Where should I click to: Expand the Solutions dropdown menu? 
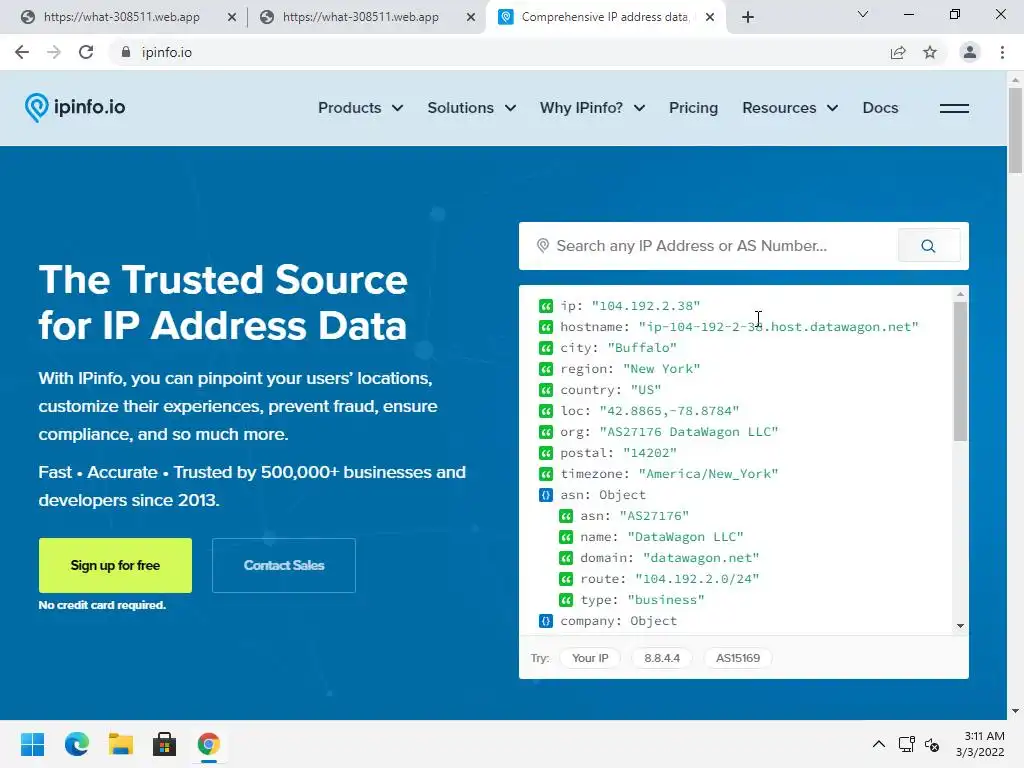tap(472, 108)
